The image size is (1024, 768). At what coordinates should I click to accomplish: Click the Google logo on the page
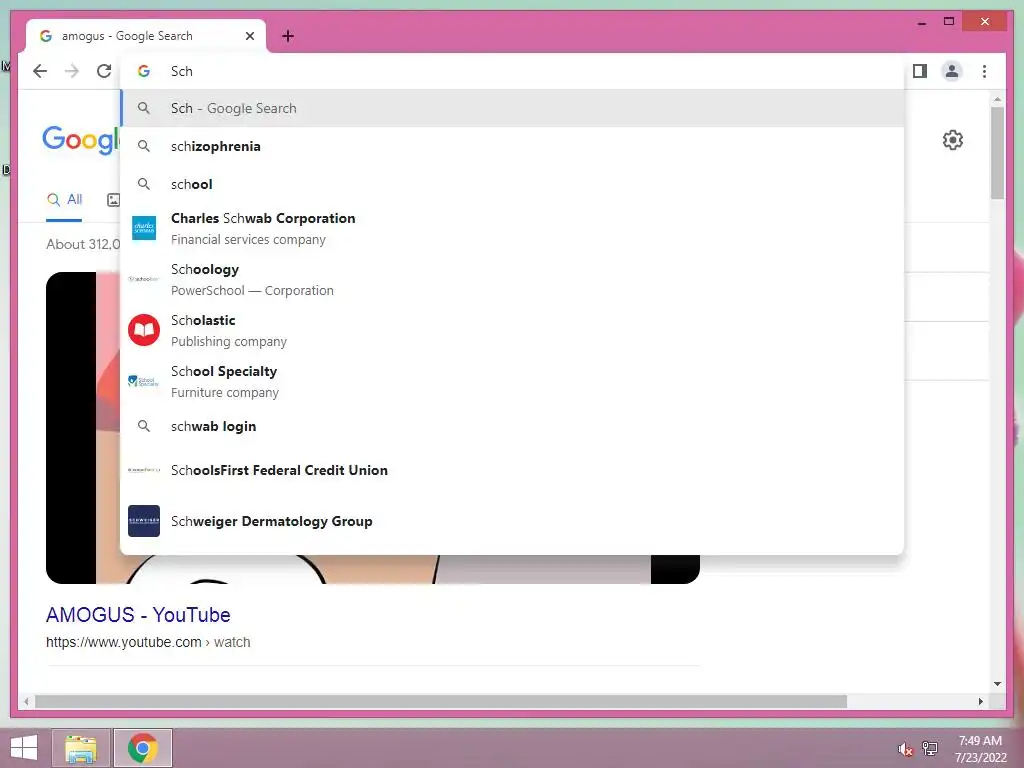coord(81,140)
